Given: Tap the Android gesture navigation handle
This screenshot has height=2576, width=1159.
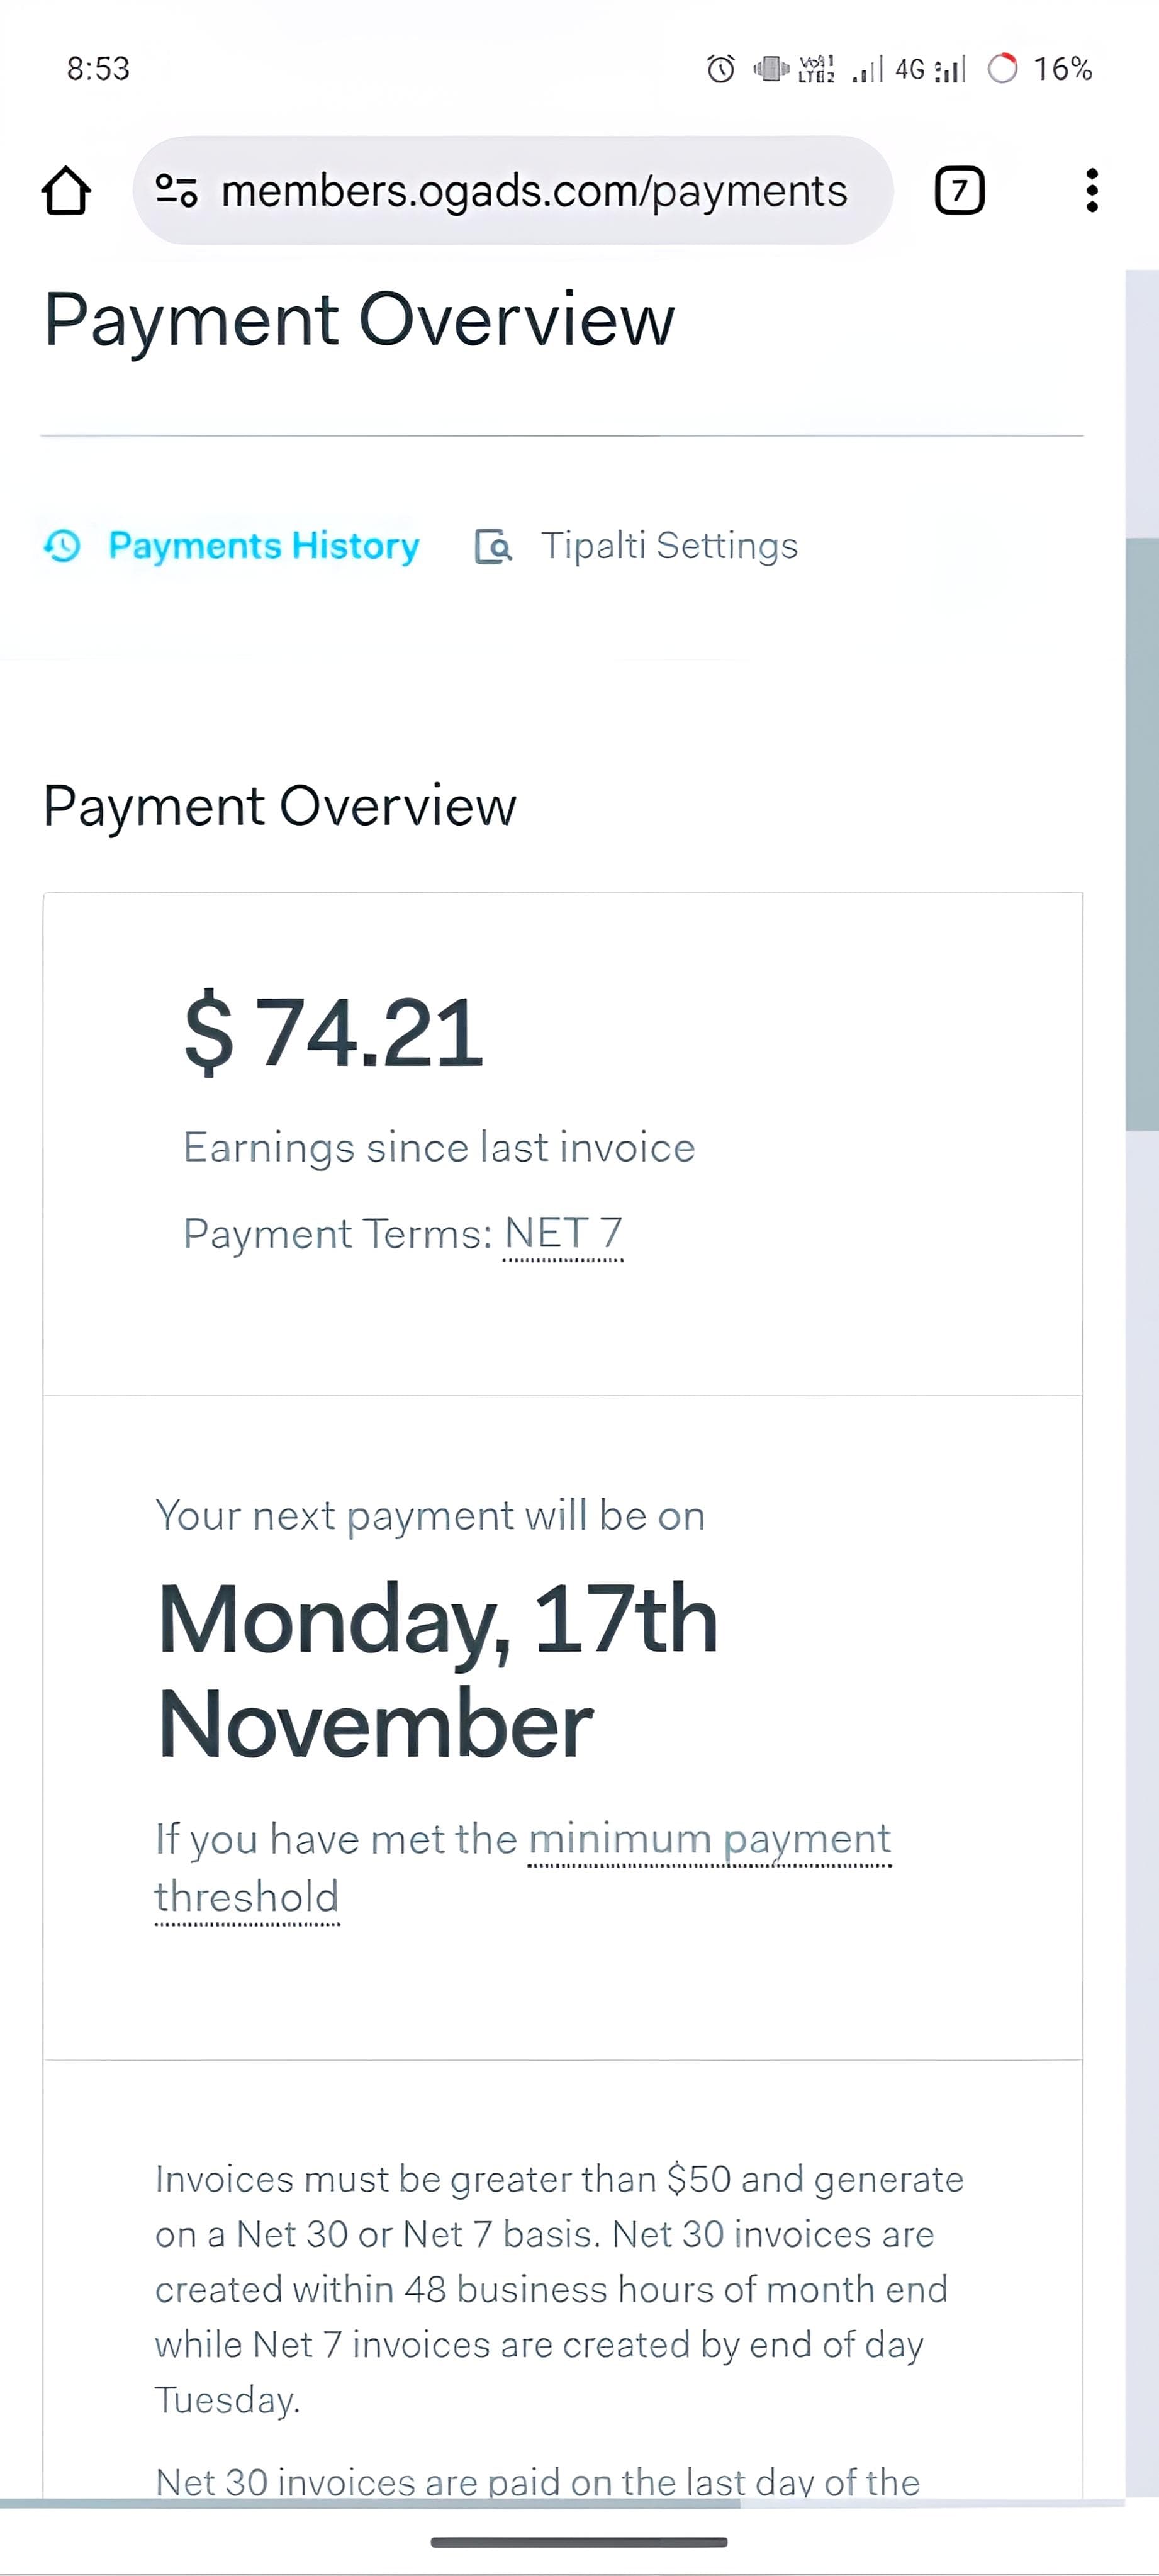Looking at the screenshot, I should [x=578, y=2541].
